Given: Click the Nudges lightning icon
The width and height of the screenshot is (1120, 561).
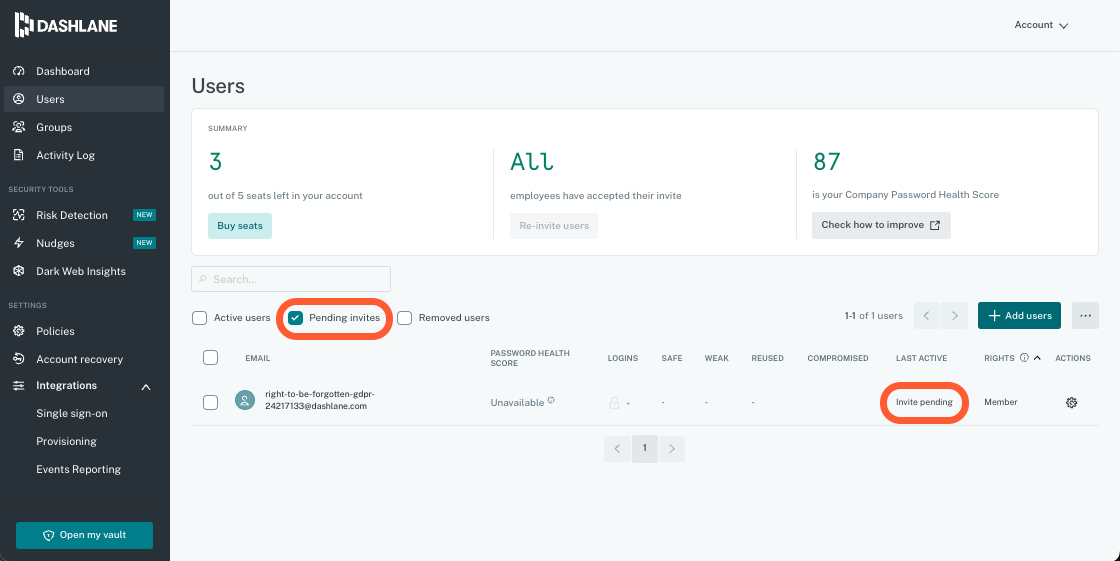Looking at the screenshot, I should click(18, 243).
